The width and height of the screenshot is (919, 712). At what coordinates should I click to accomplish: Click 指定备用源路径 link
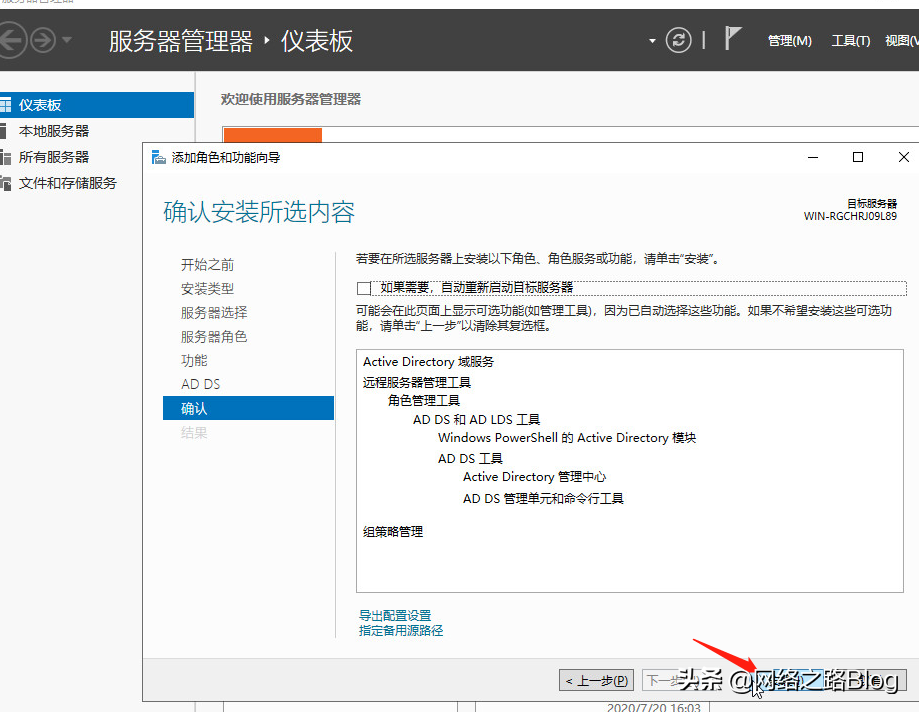click(401, 631)
